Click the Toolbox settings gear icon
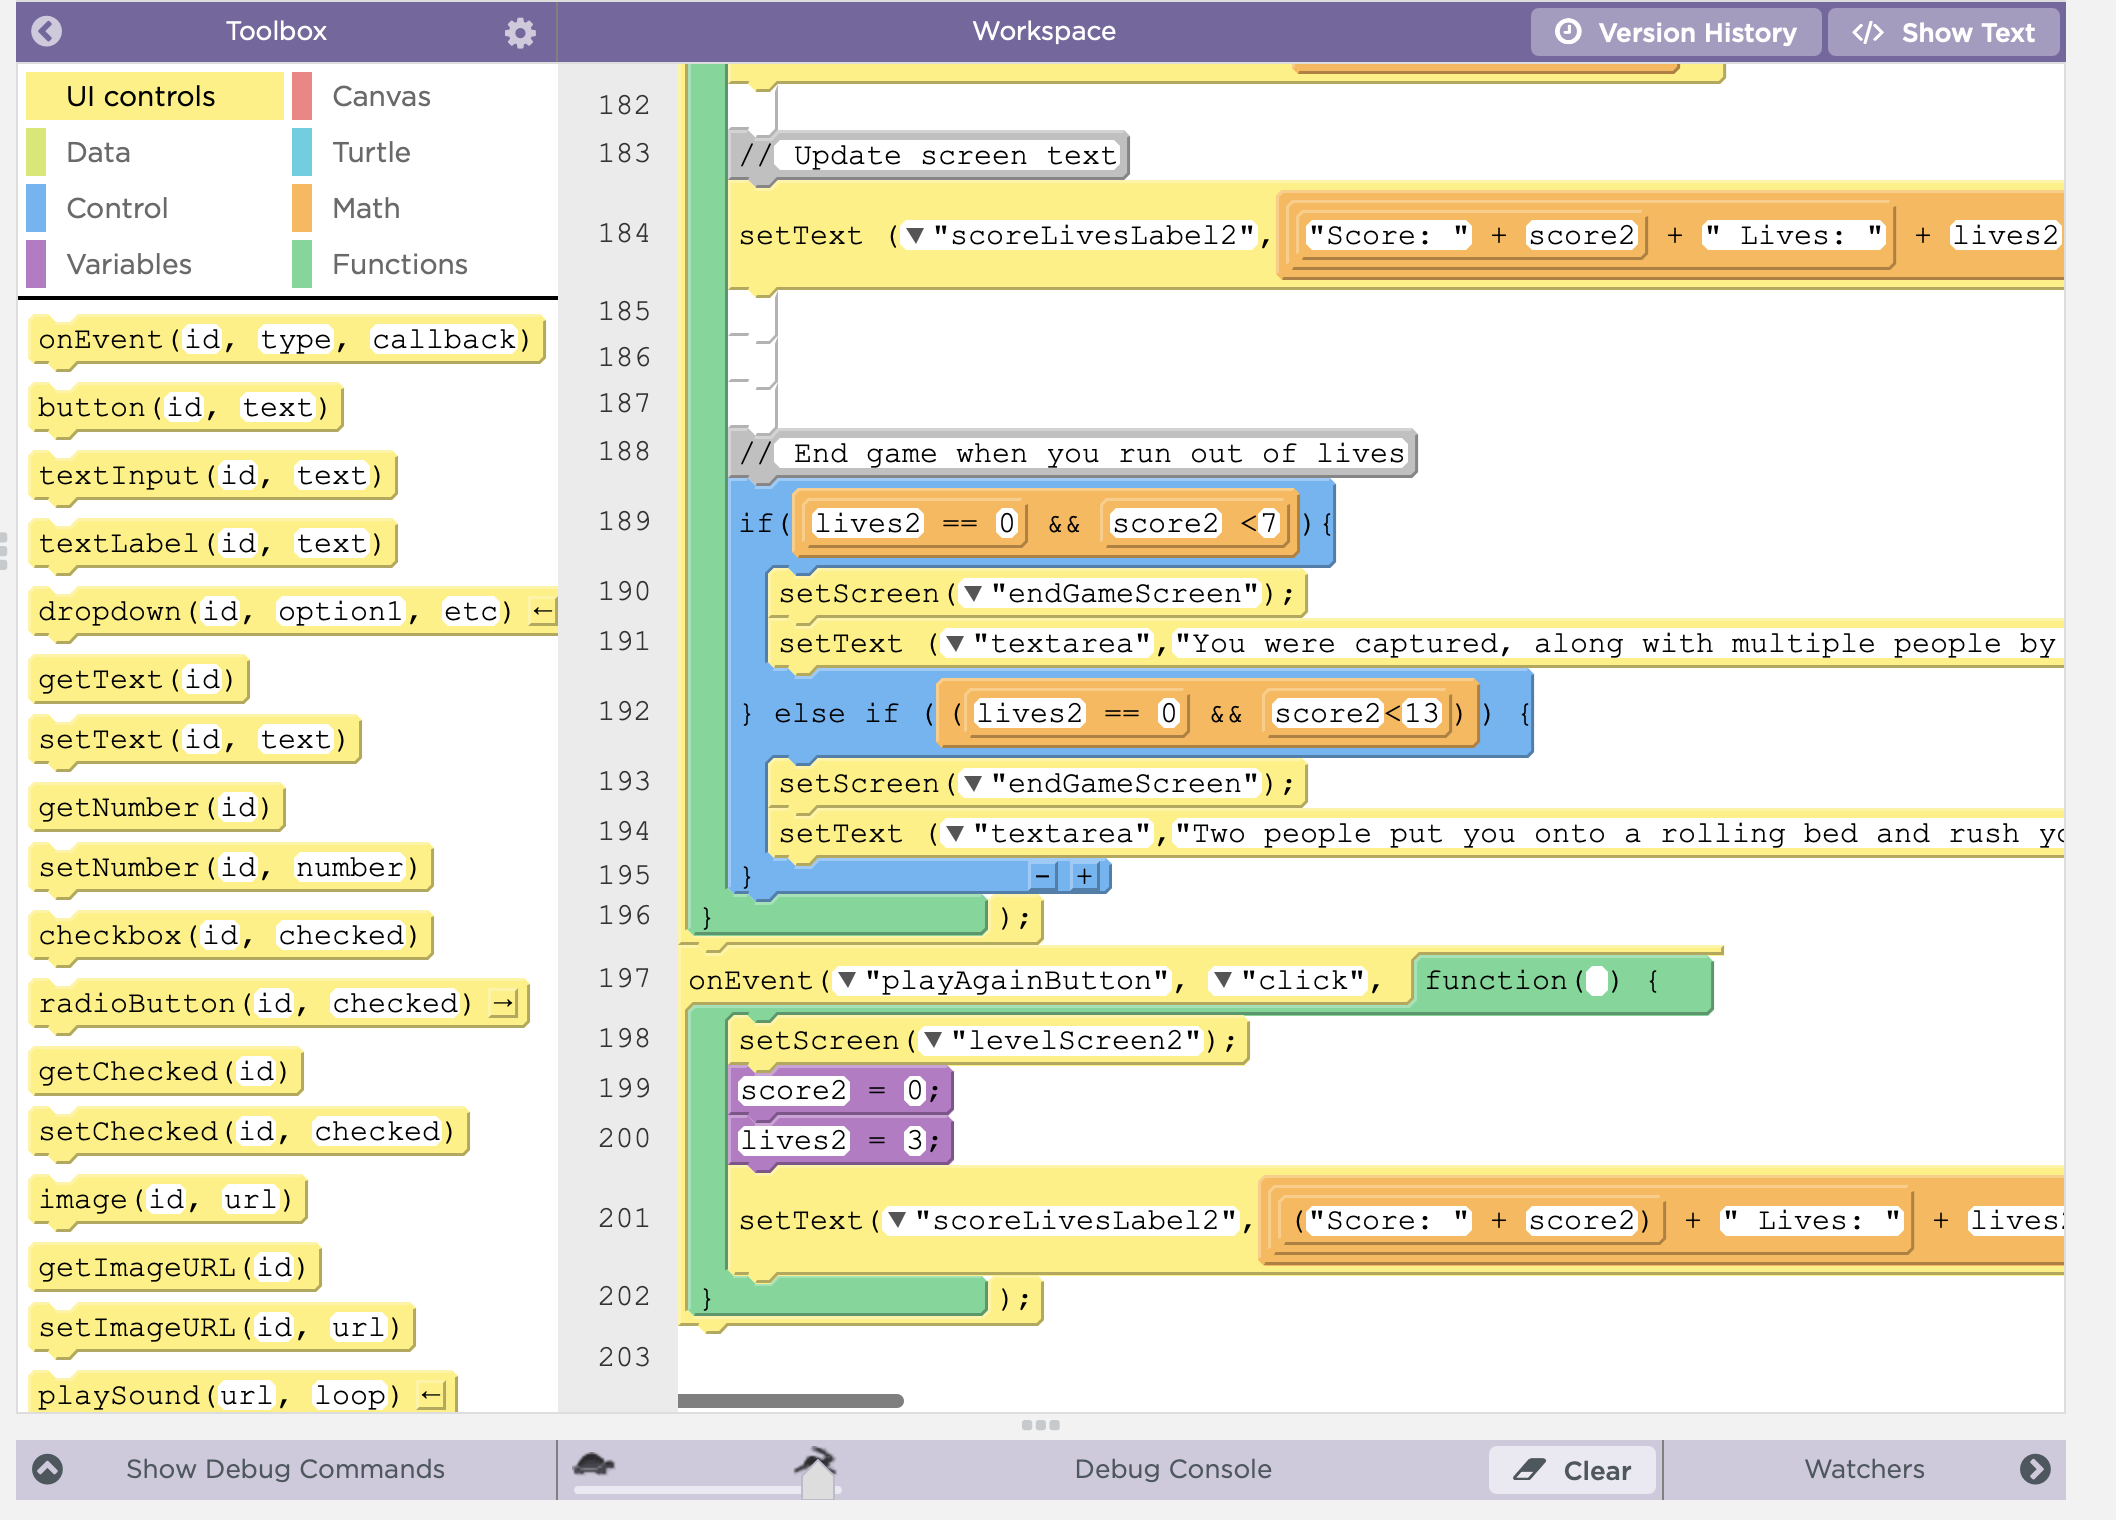 click(x=519, y=32)
